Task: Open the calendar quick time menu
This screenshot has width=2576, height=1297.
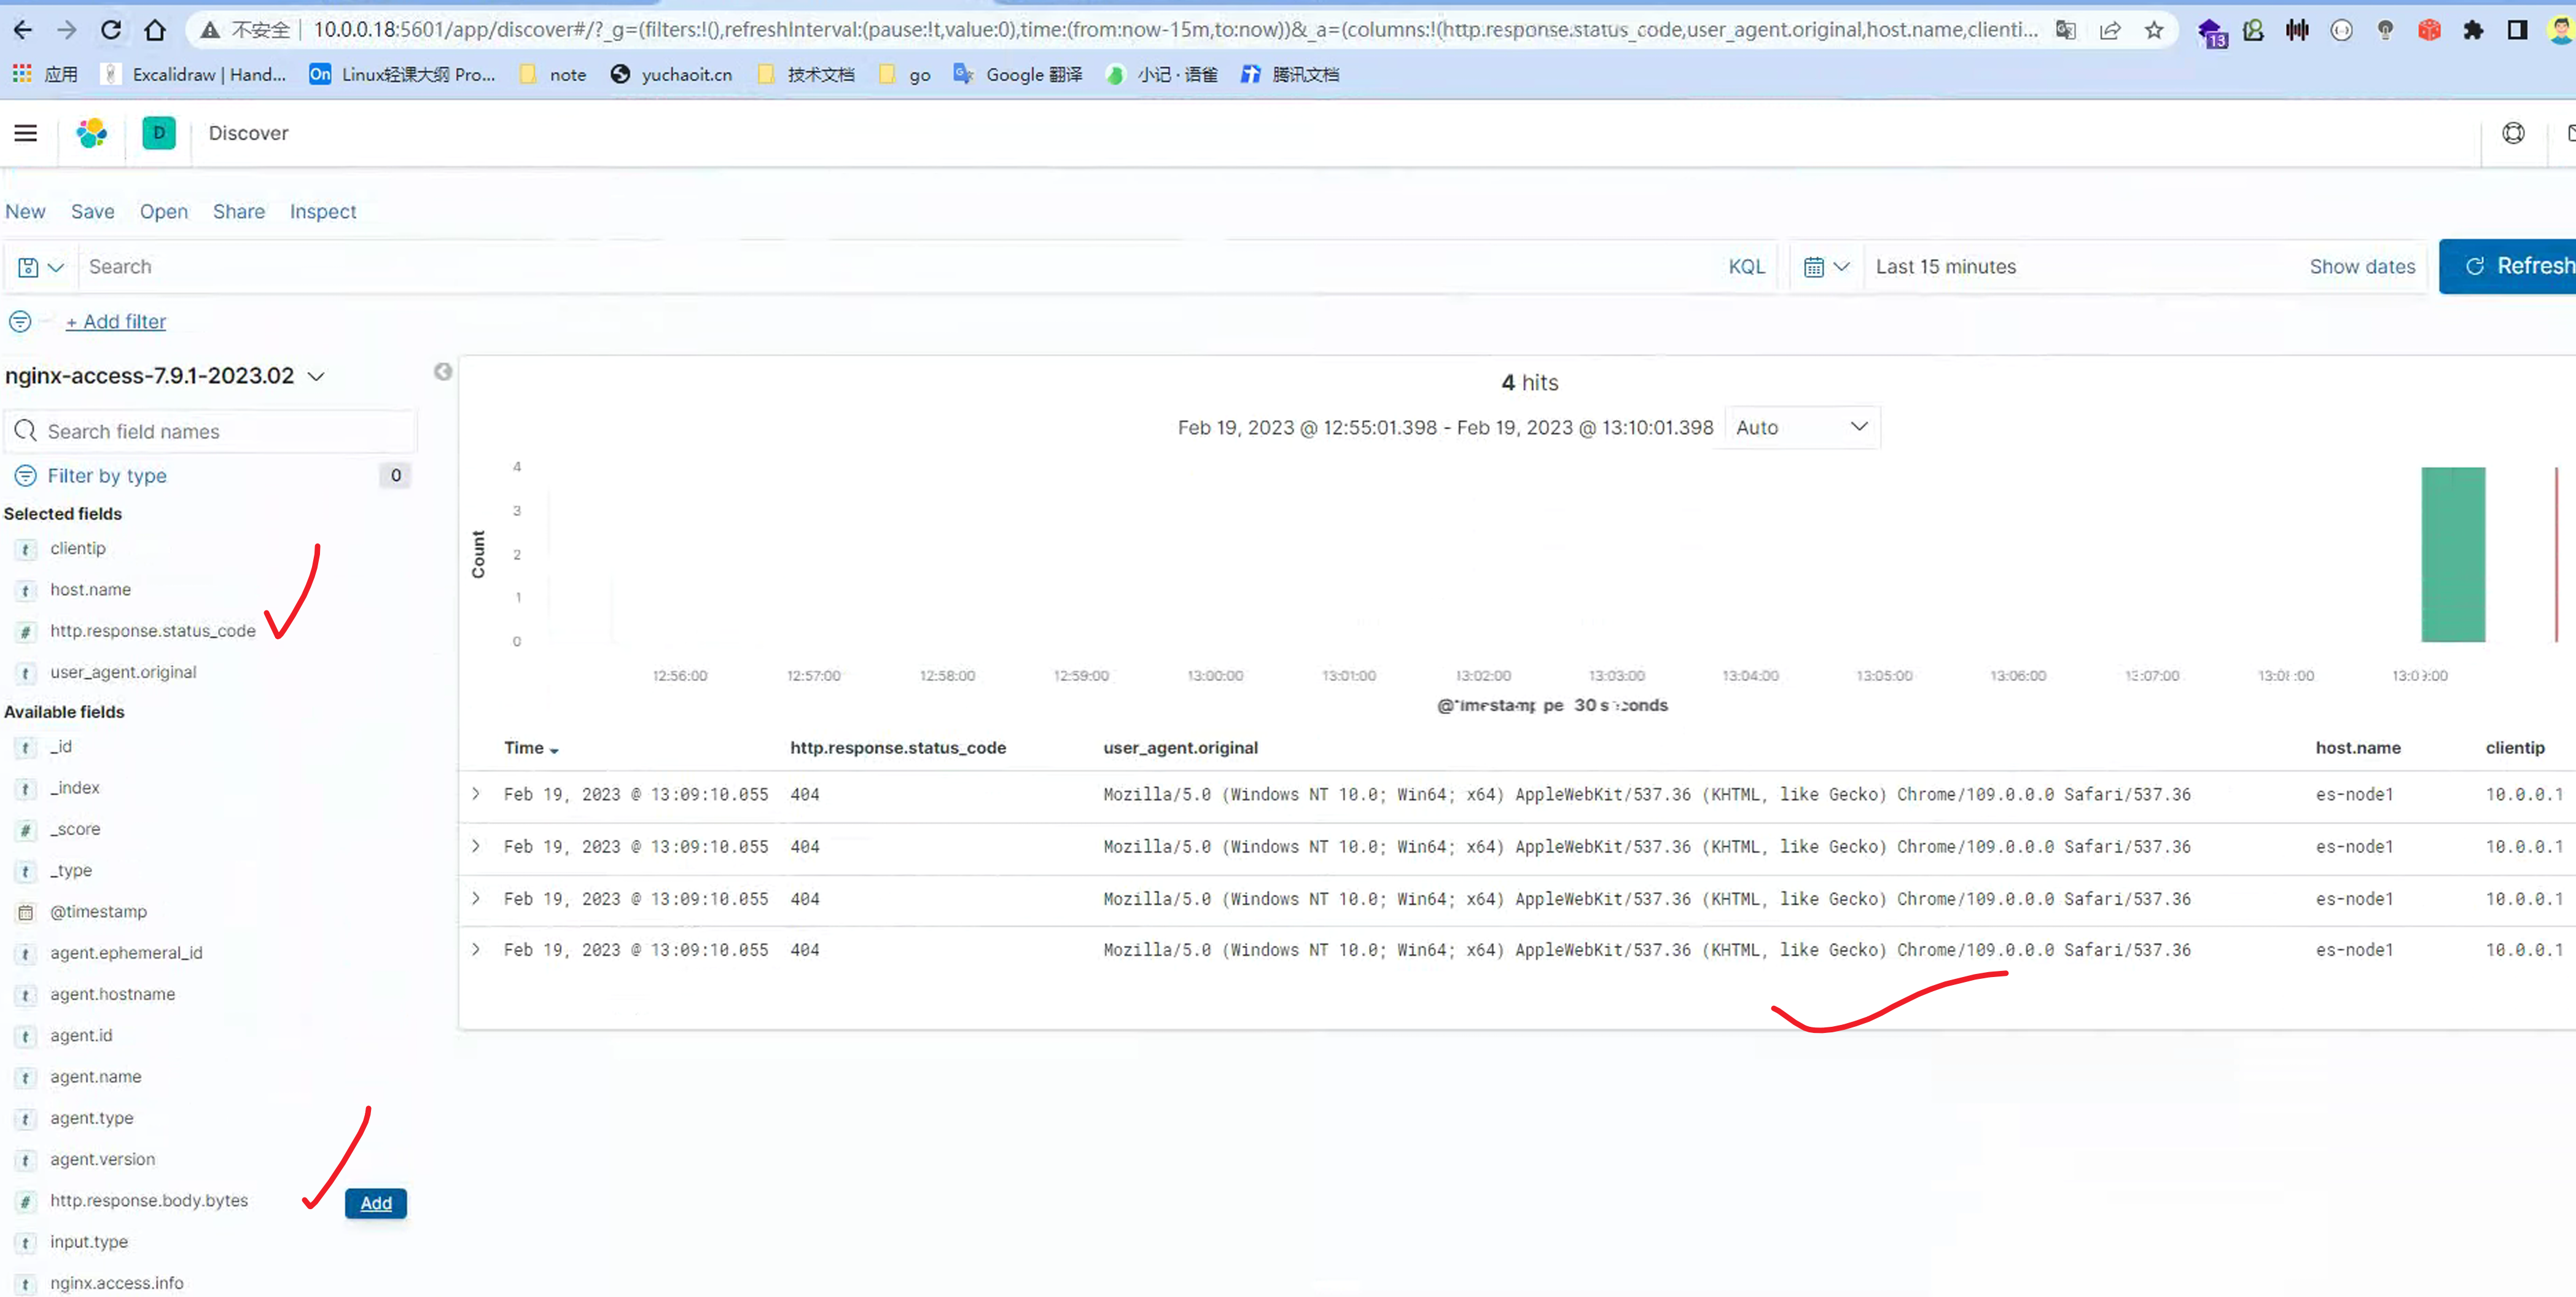Action: tap(1825, 267)
